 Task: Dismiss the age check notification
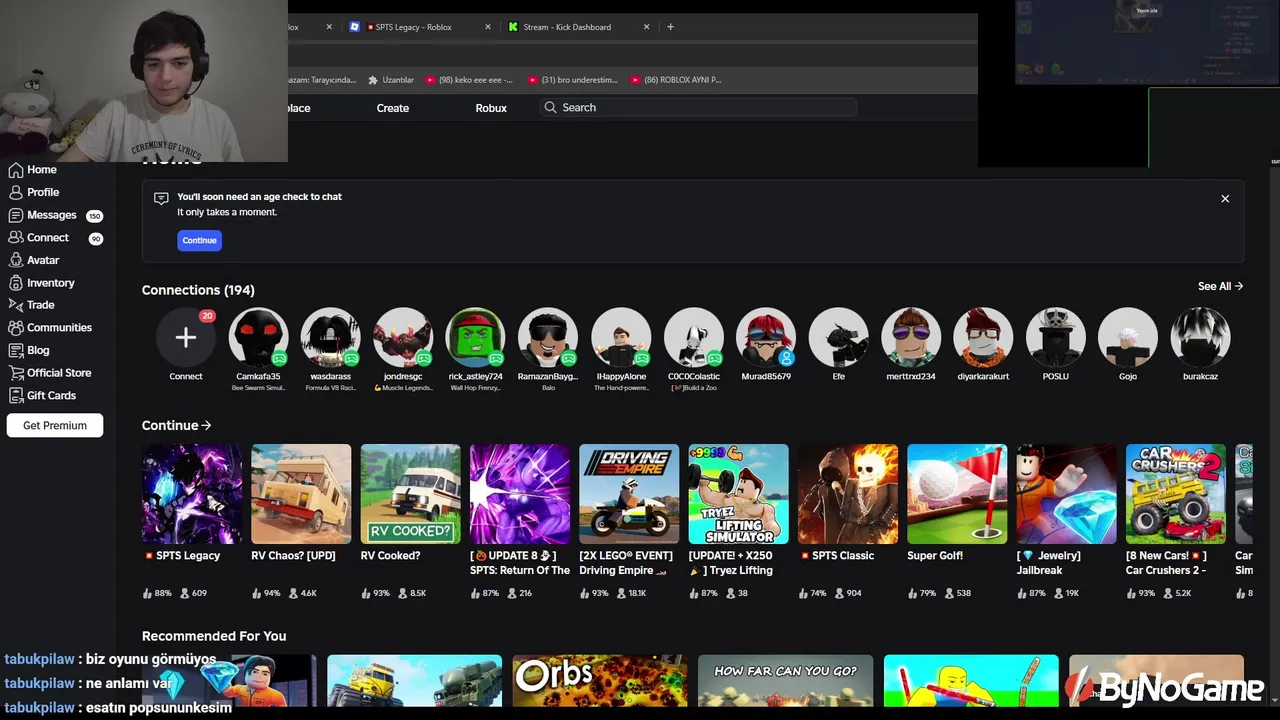(x=1225, y=199)
